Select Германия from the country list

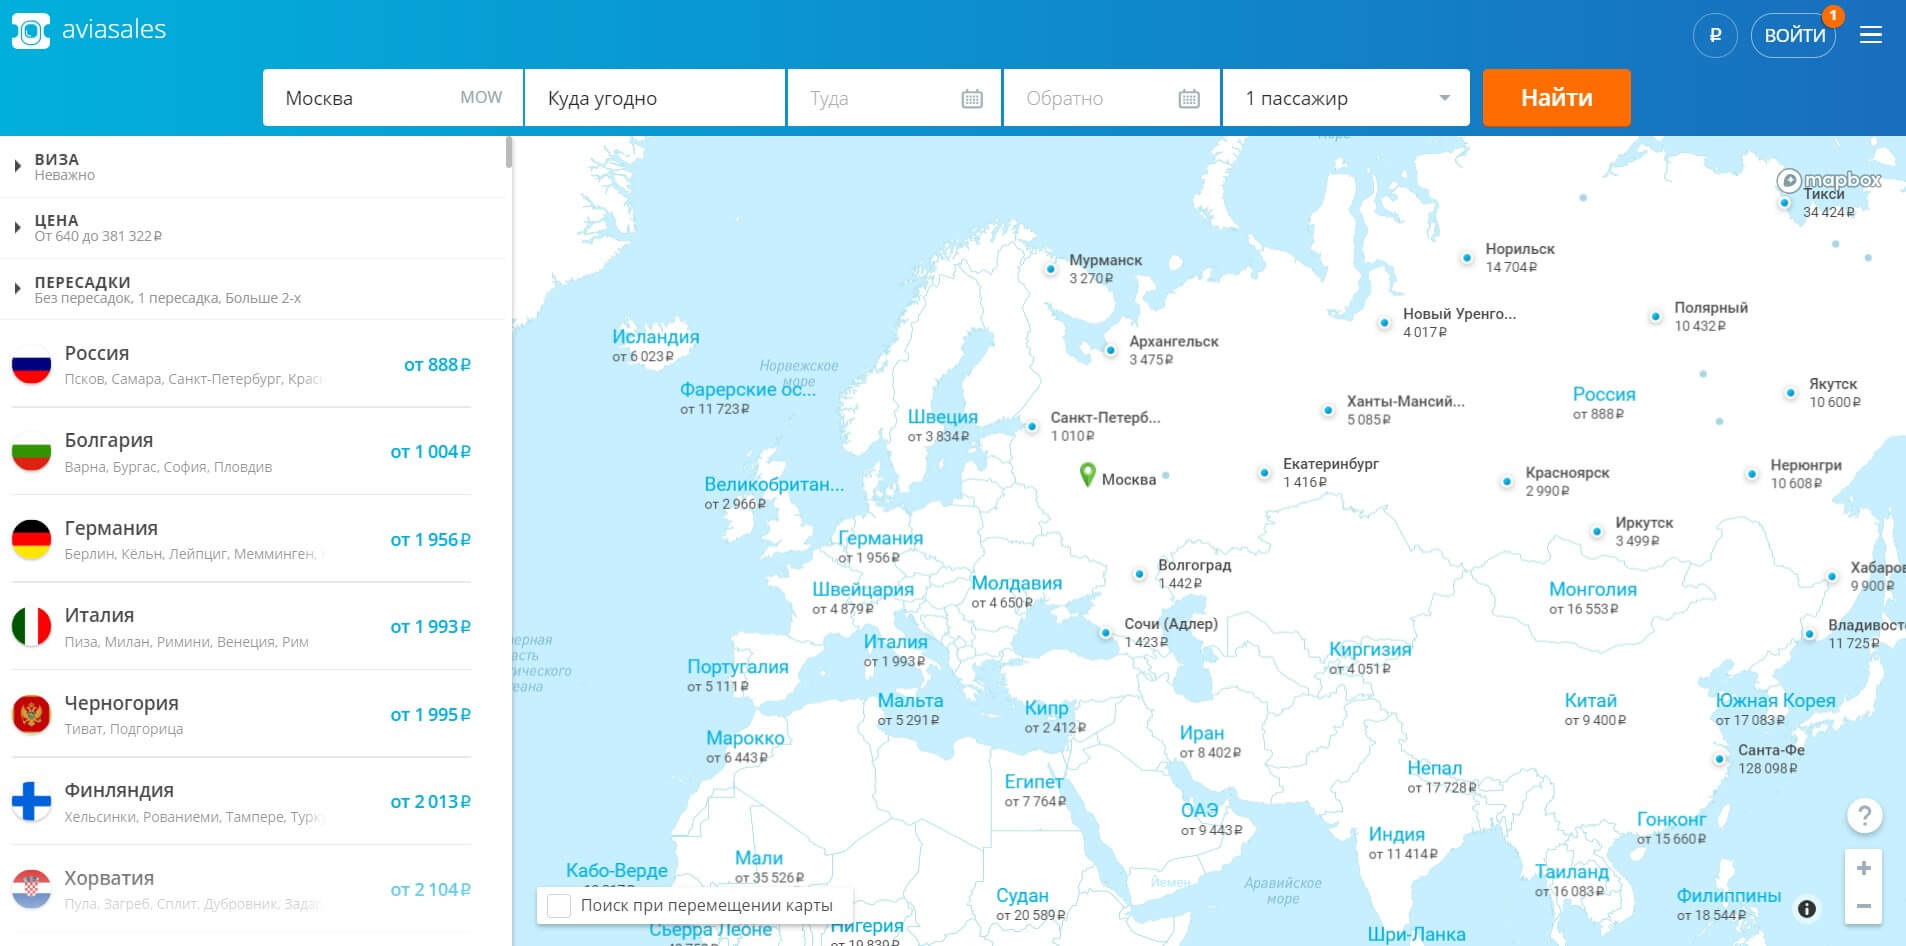point(240,540)
